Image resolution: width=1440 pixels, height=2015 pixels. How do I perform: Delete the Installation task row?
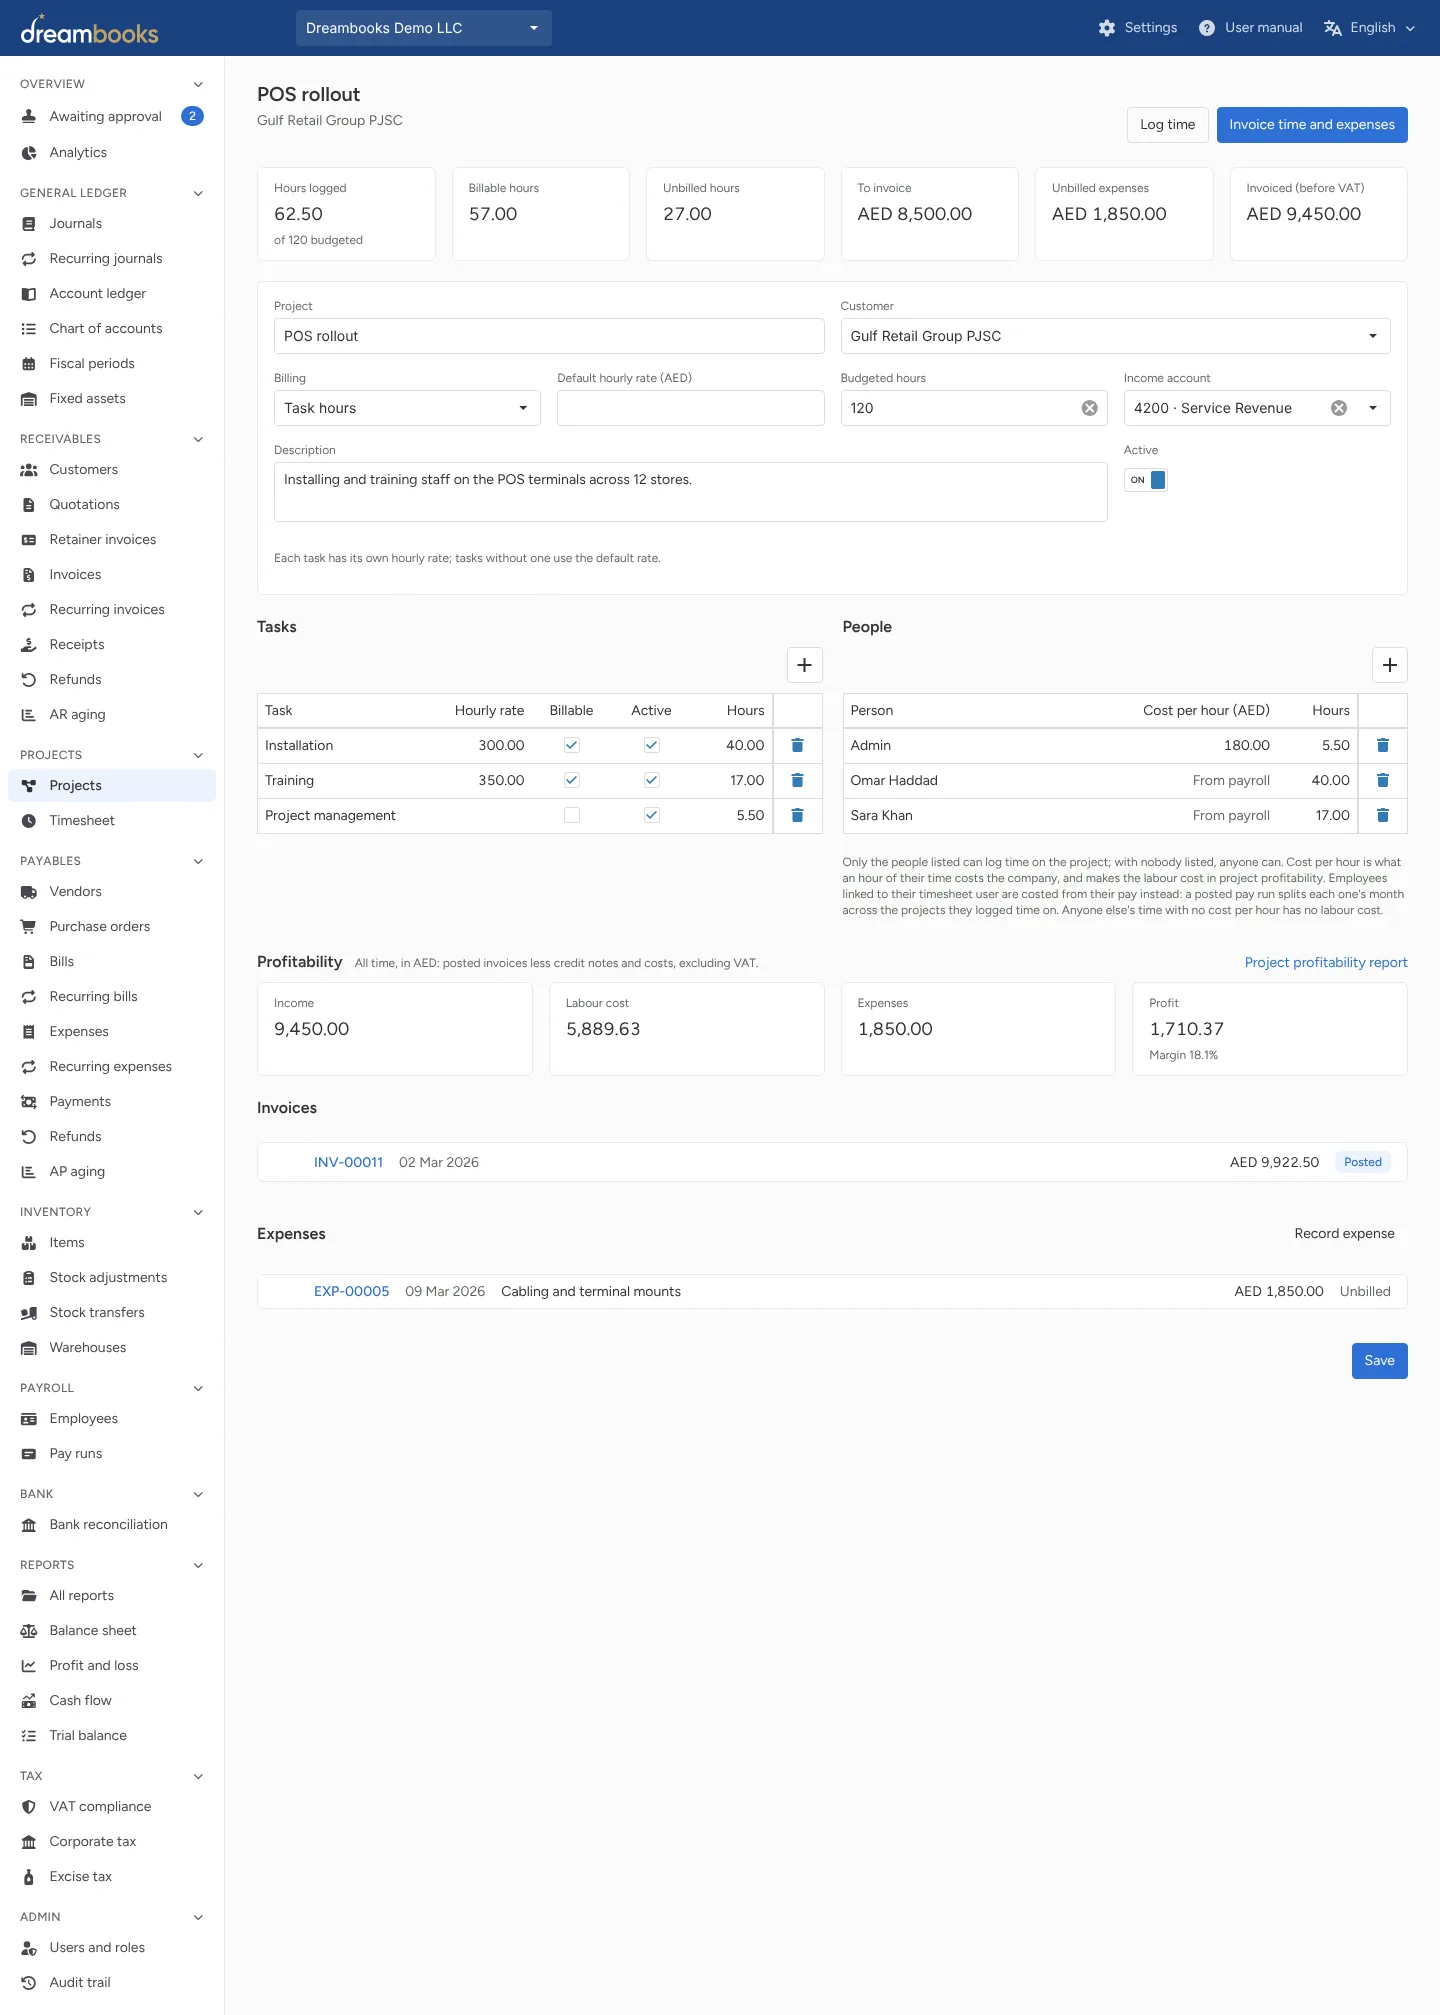coord(797,745)
